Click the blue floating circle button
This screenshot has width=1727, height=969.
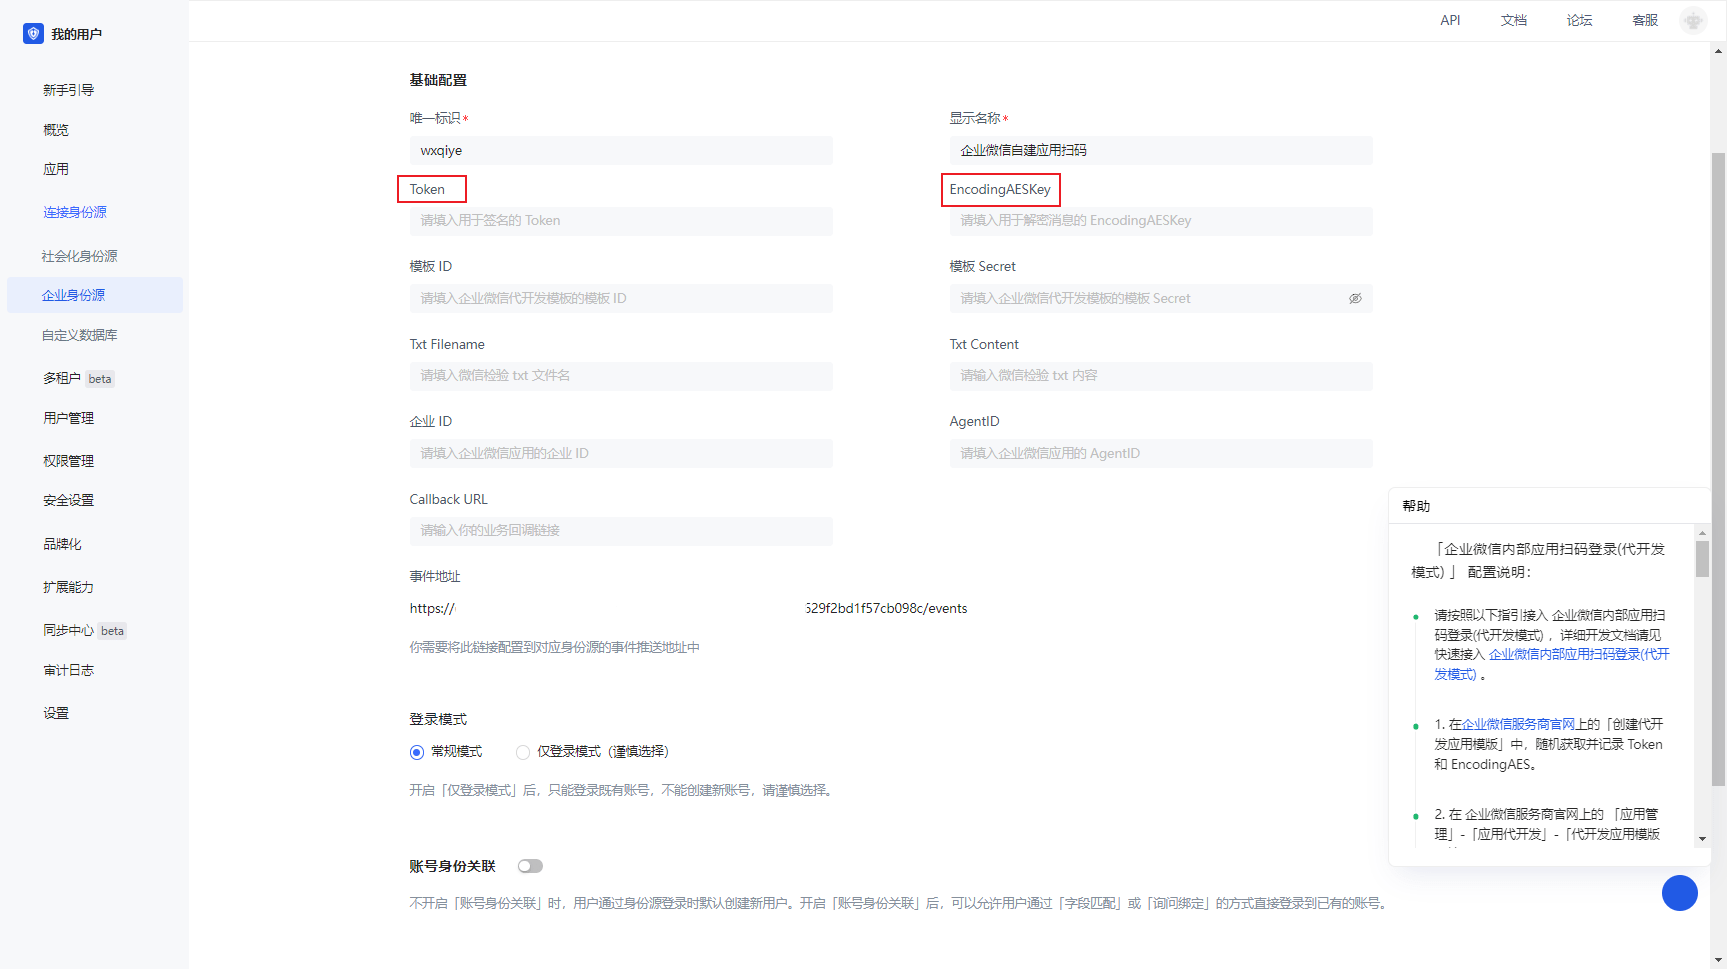tap(1679, 893)
